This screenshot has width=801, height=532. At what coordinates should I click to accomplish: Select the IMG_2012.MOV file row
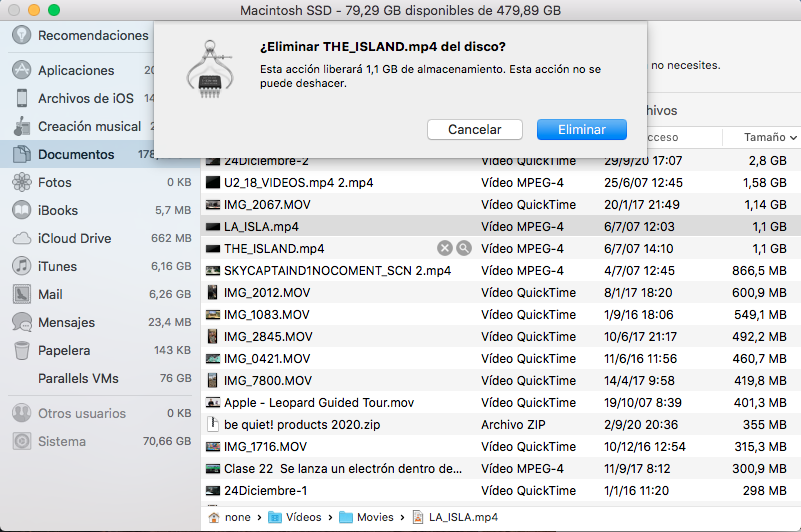(x=501, y=292)
